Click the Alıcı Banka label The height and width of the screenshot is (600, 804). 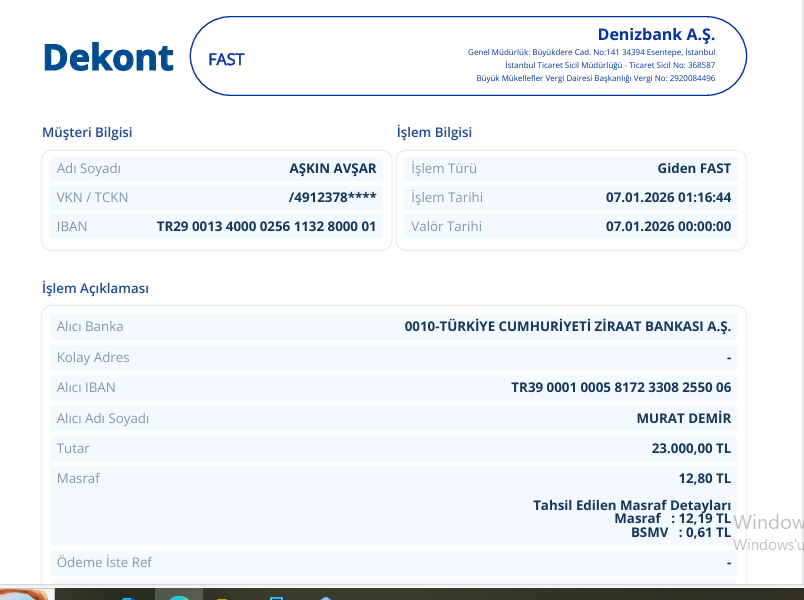(x=90, y=327)
